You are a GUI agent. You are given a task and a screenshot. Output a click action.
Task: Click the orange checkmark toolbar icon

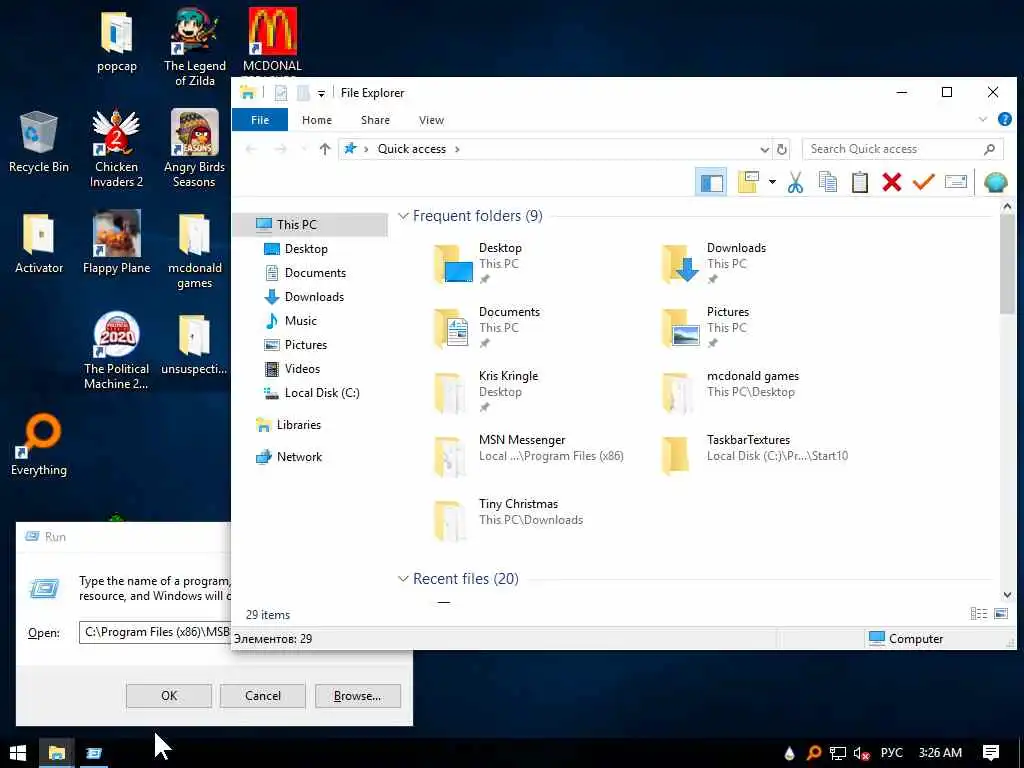[x=923, y=182]
